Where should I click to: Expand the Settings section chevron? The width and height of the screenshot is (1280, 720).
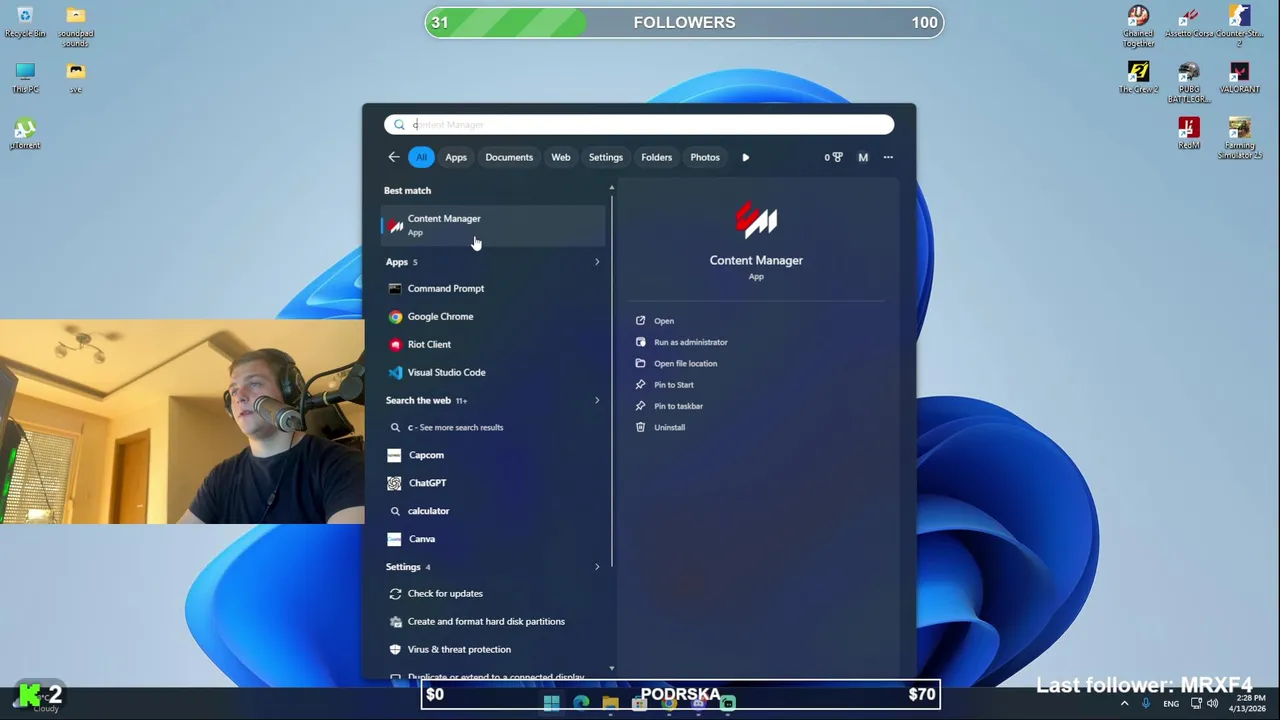[597, 567]
